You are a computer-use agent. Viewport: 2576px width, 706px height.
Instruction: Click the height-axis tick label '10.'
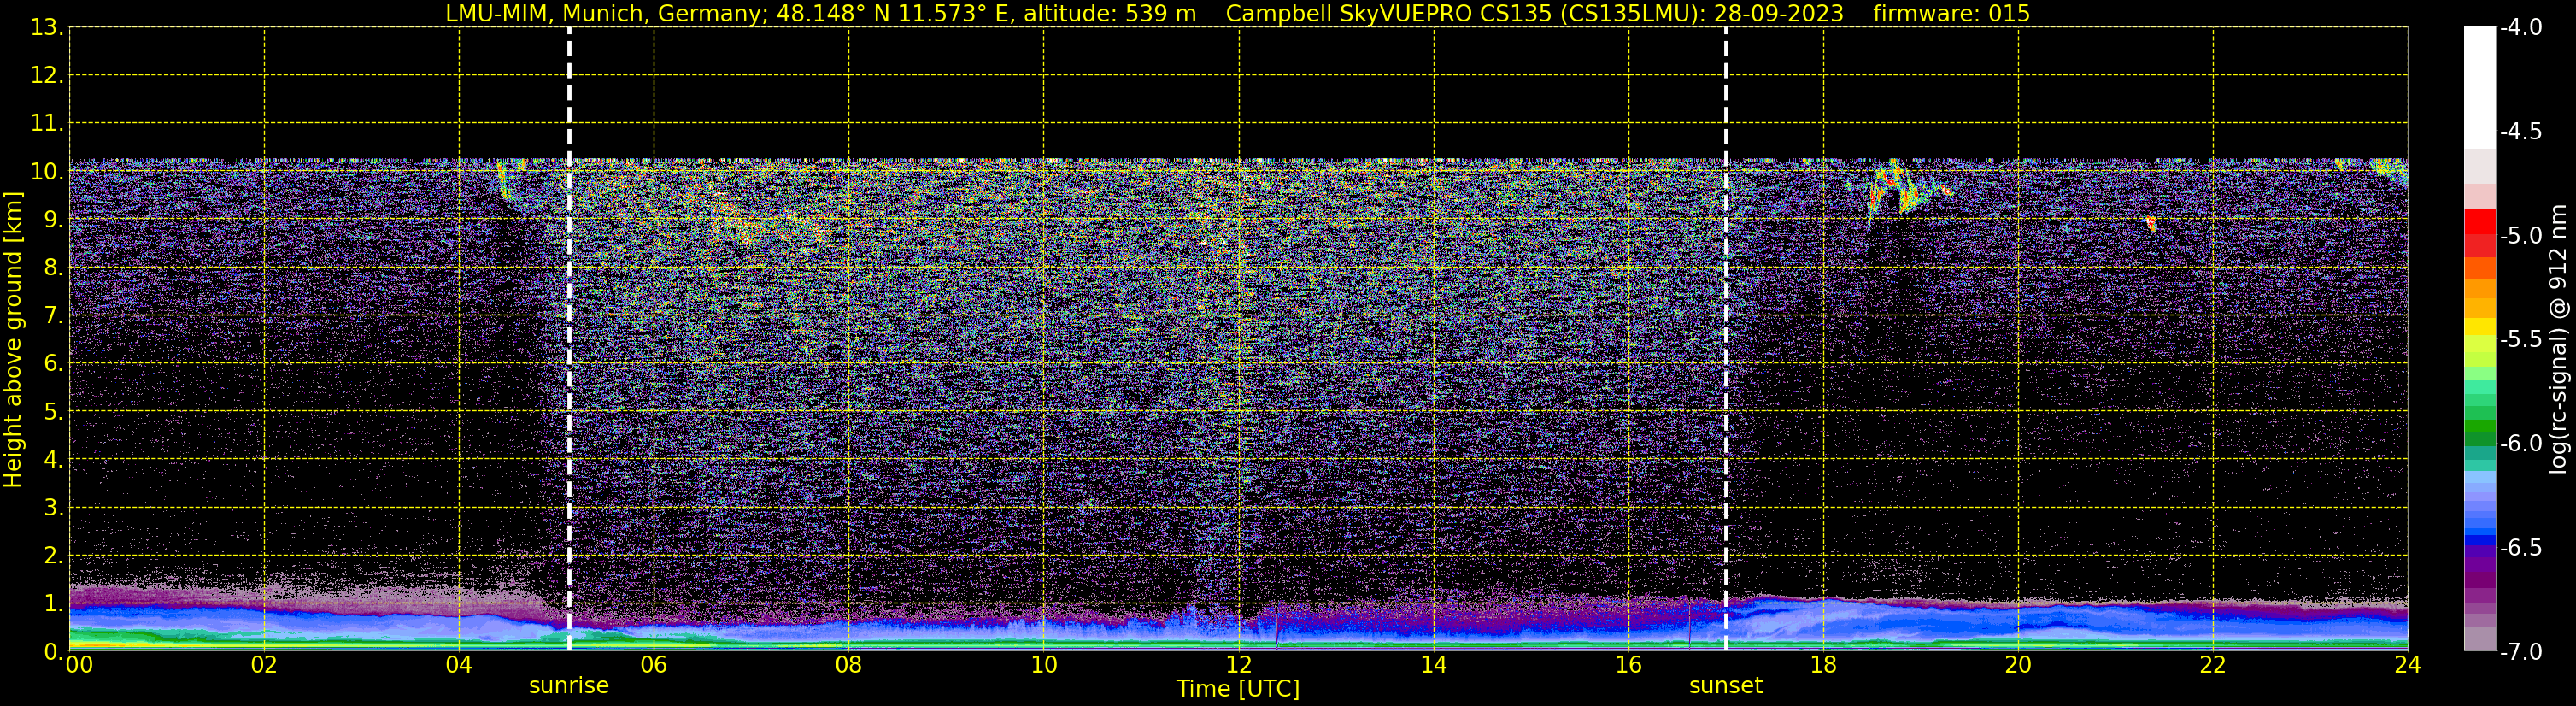pyautogui.click(x=47, y=172)
